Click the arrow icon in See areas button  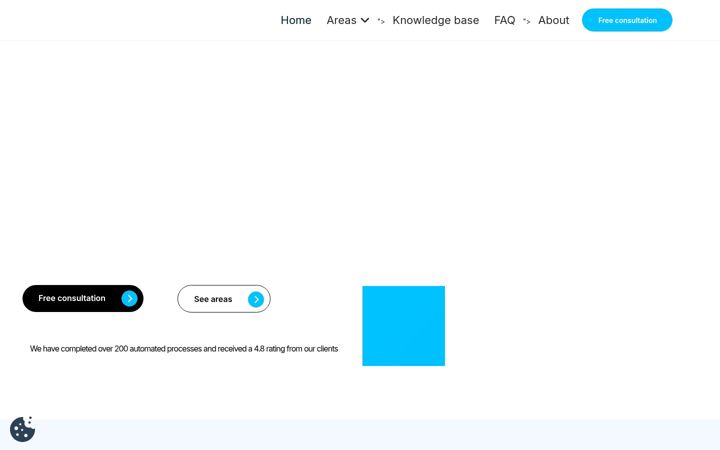pyautogui.click(x=256, y=299)
